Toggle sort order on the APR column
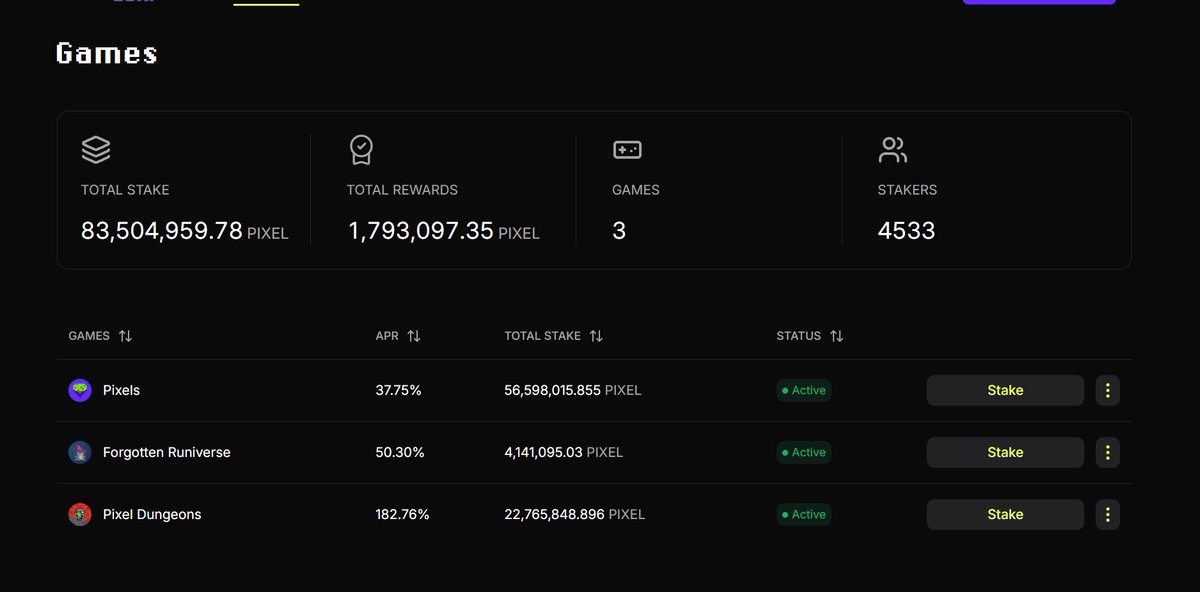1200x592 pixels. (414, 336)
